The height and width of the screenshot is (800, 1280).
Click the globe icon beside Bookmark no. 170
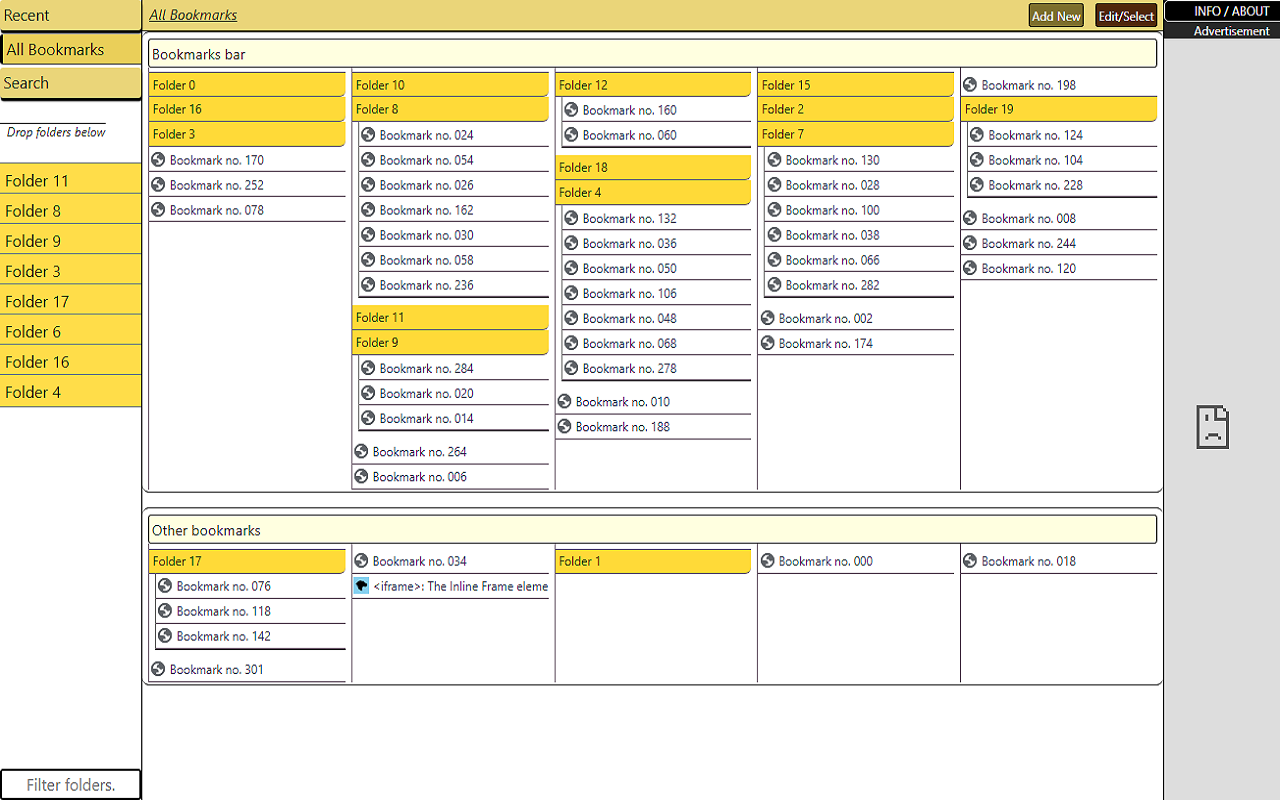tap(158, 159)
